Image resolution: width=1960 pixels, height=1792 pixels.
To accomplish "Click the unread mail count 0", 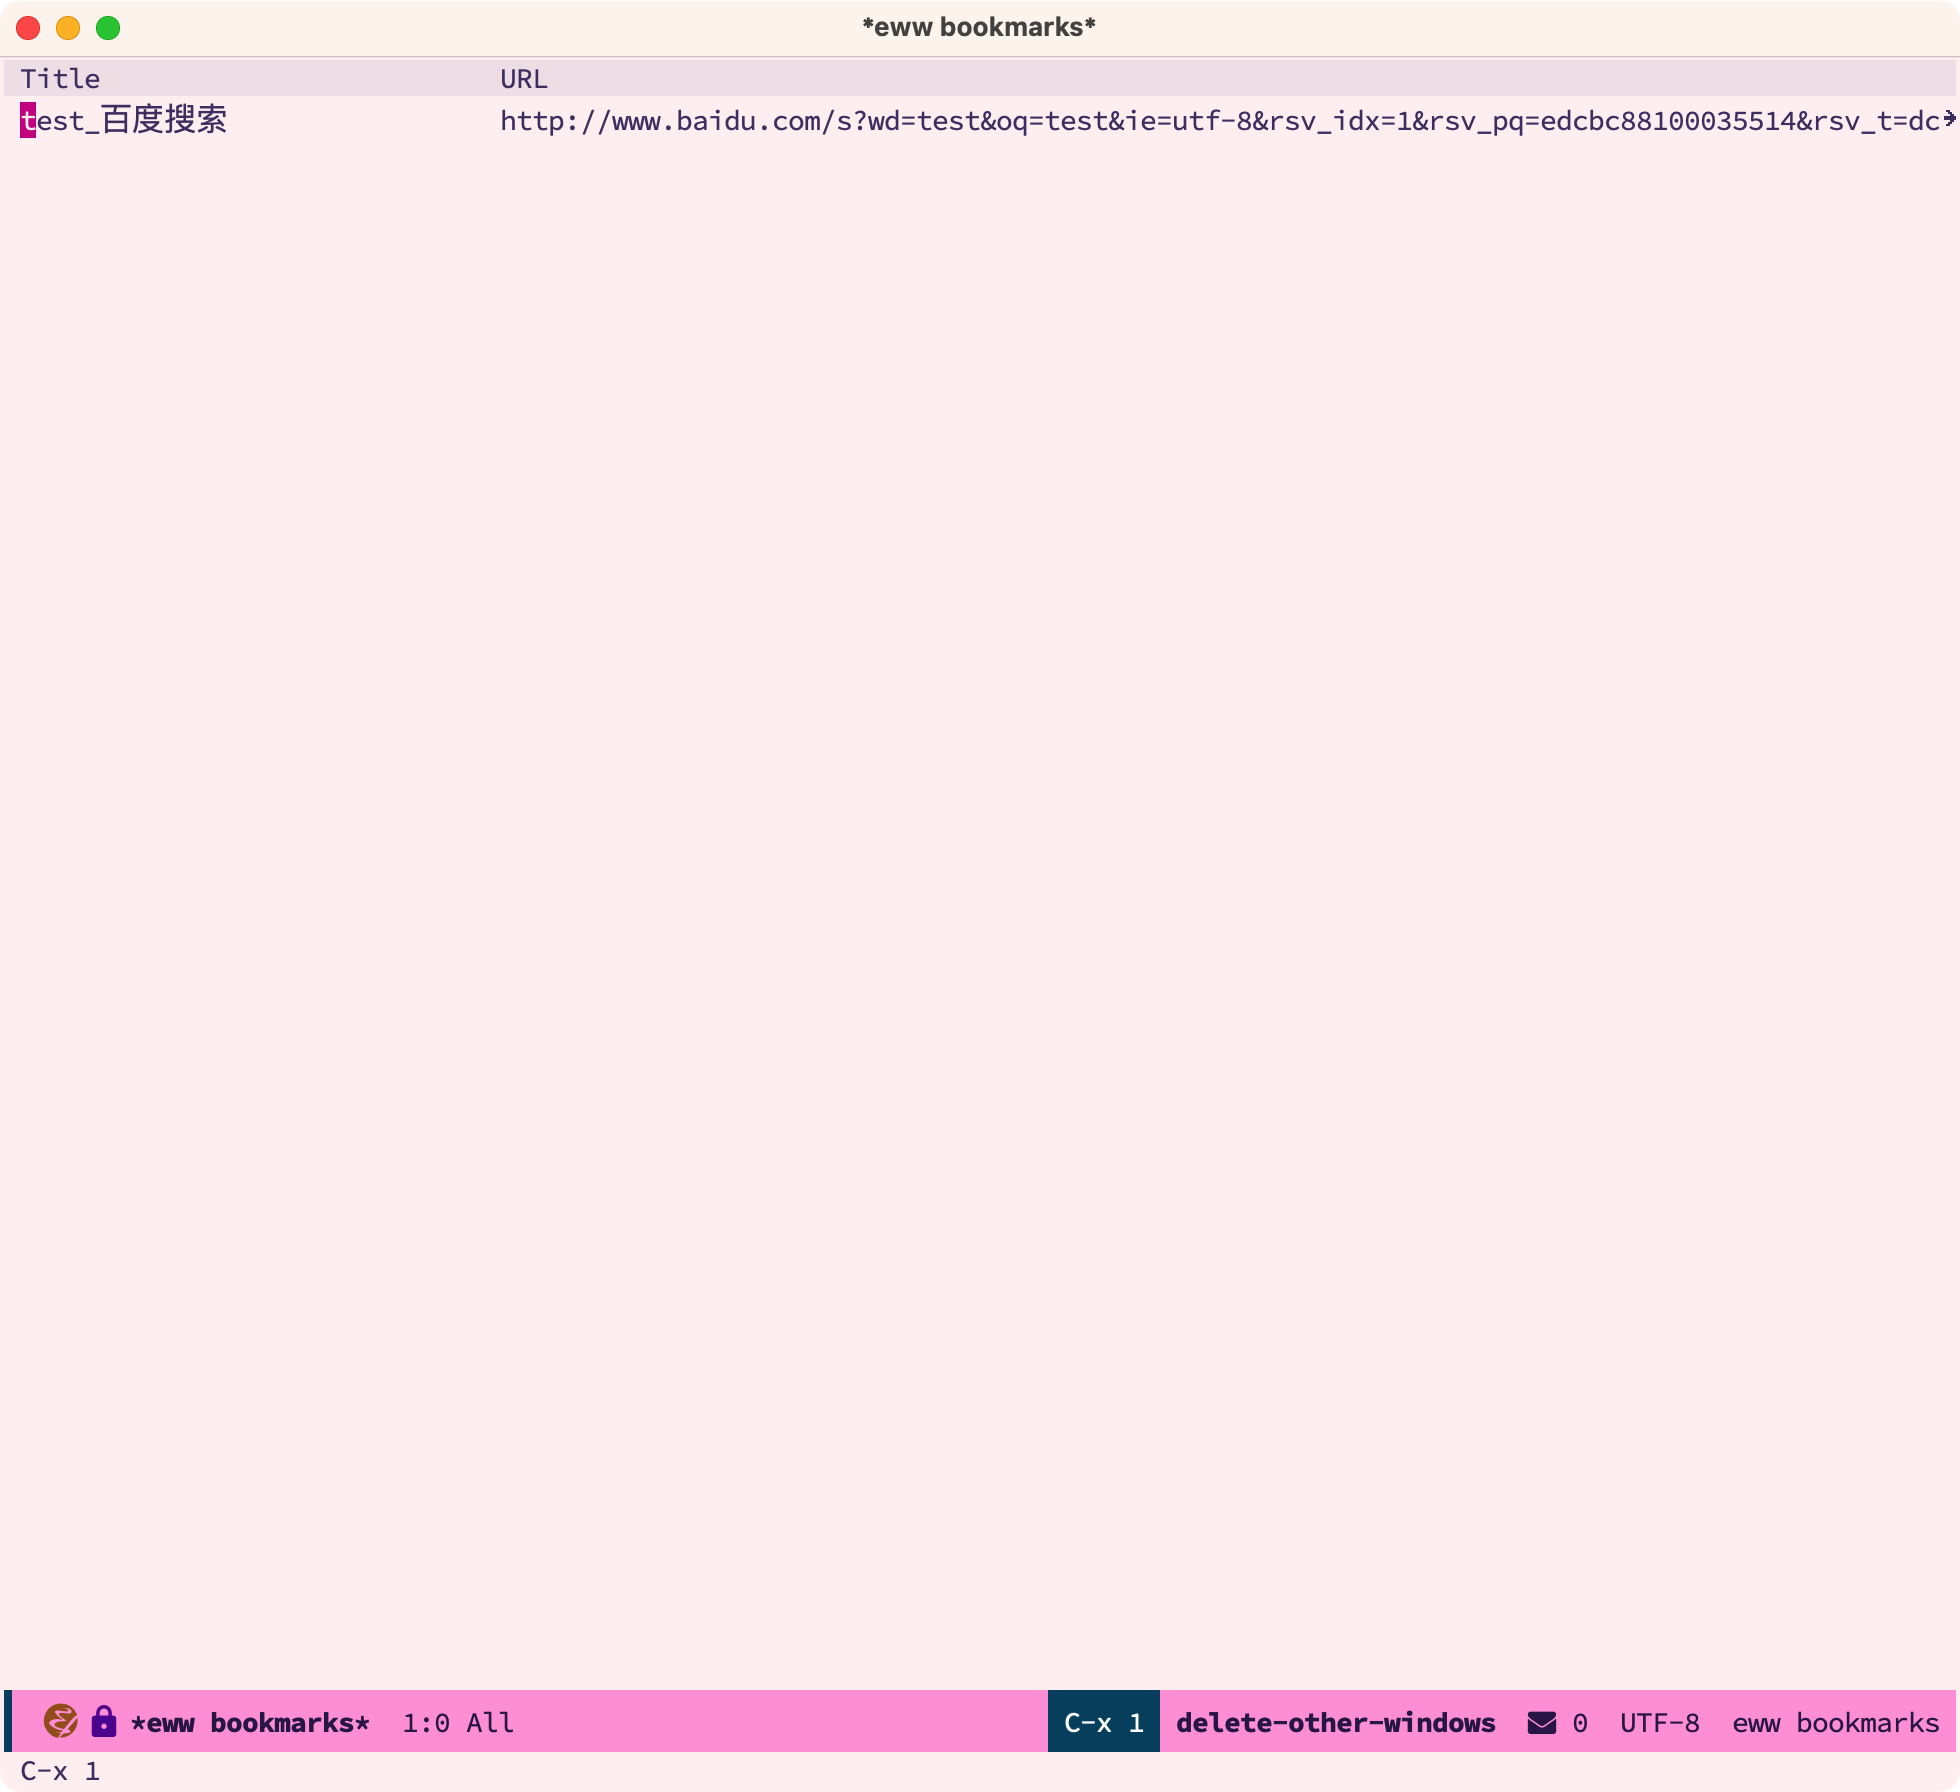I will click(x=1580, y=1722).
